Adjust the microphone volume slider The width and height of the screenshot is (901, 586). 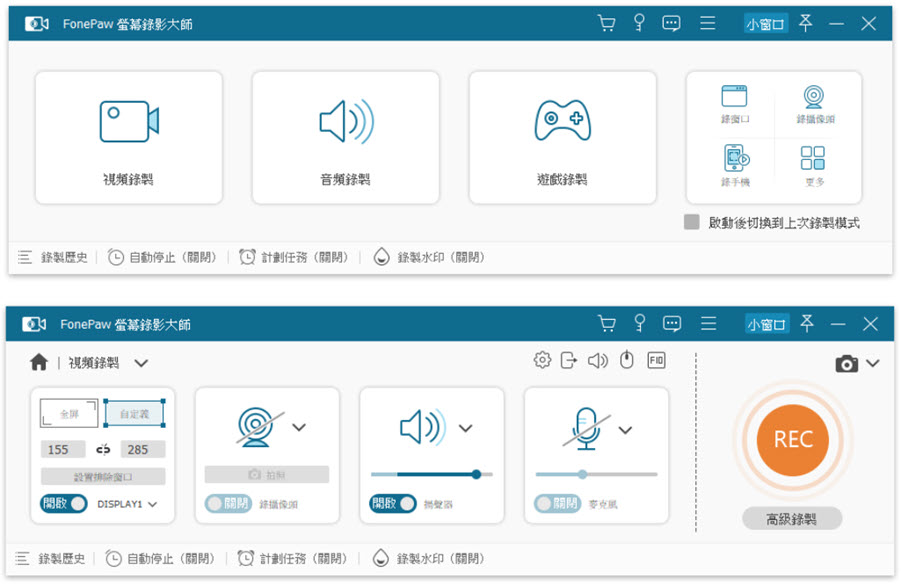pos(596,475)
